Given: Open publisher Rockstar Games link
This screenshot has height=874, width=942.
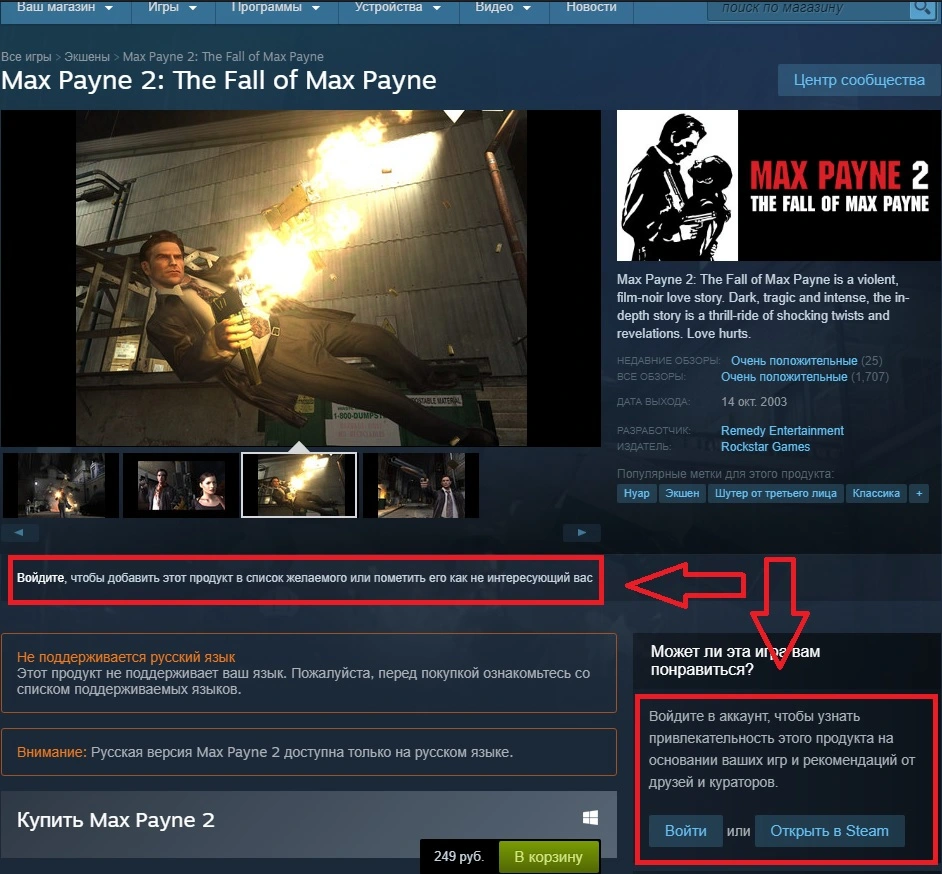Looking at the screenshot, I should point(765,446).
